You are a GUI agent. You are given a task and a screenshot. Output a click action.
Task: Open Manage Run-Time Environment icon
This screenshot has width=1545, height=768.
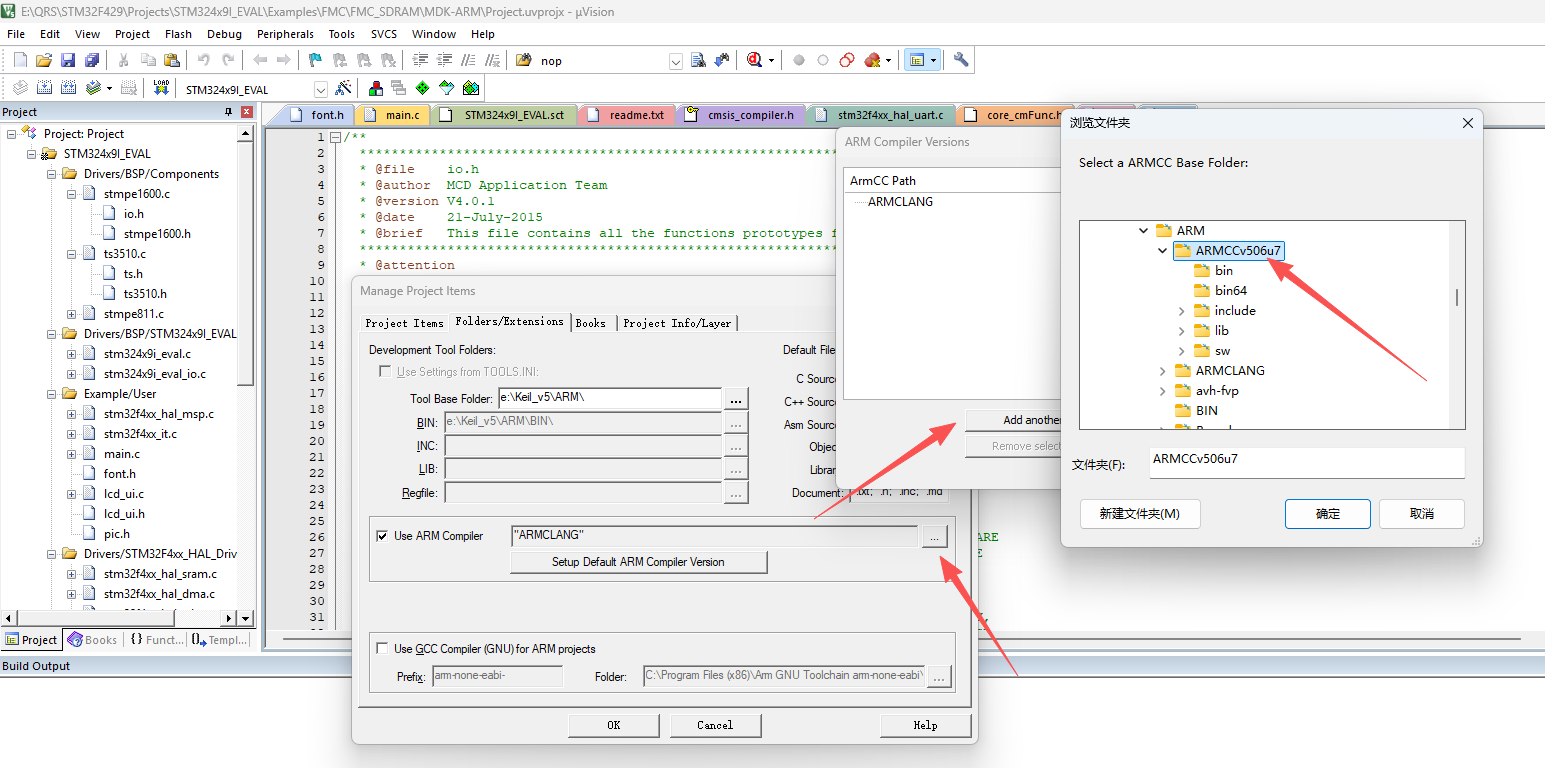click(422, 88)
